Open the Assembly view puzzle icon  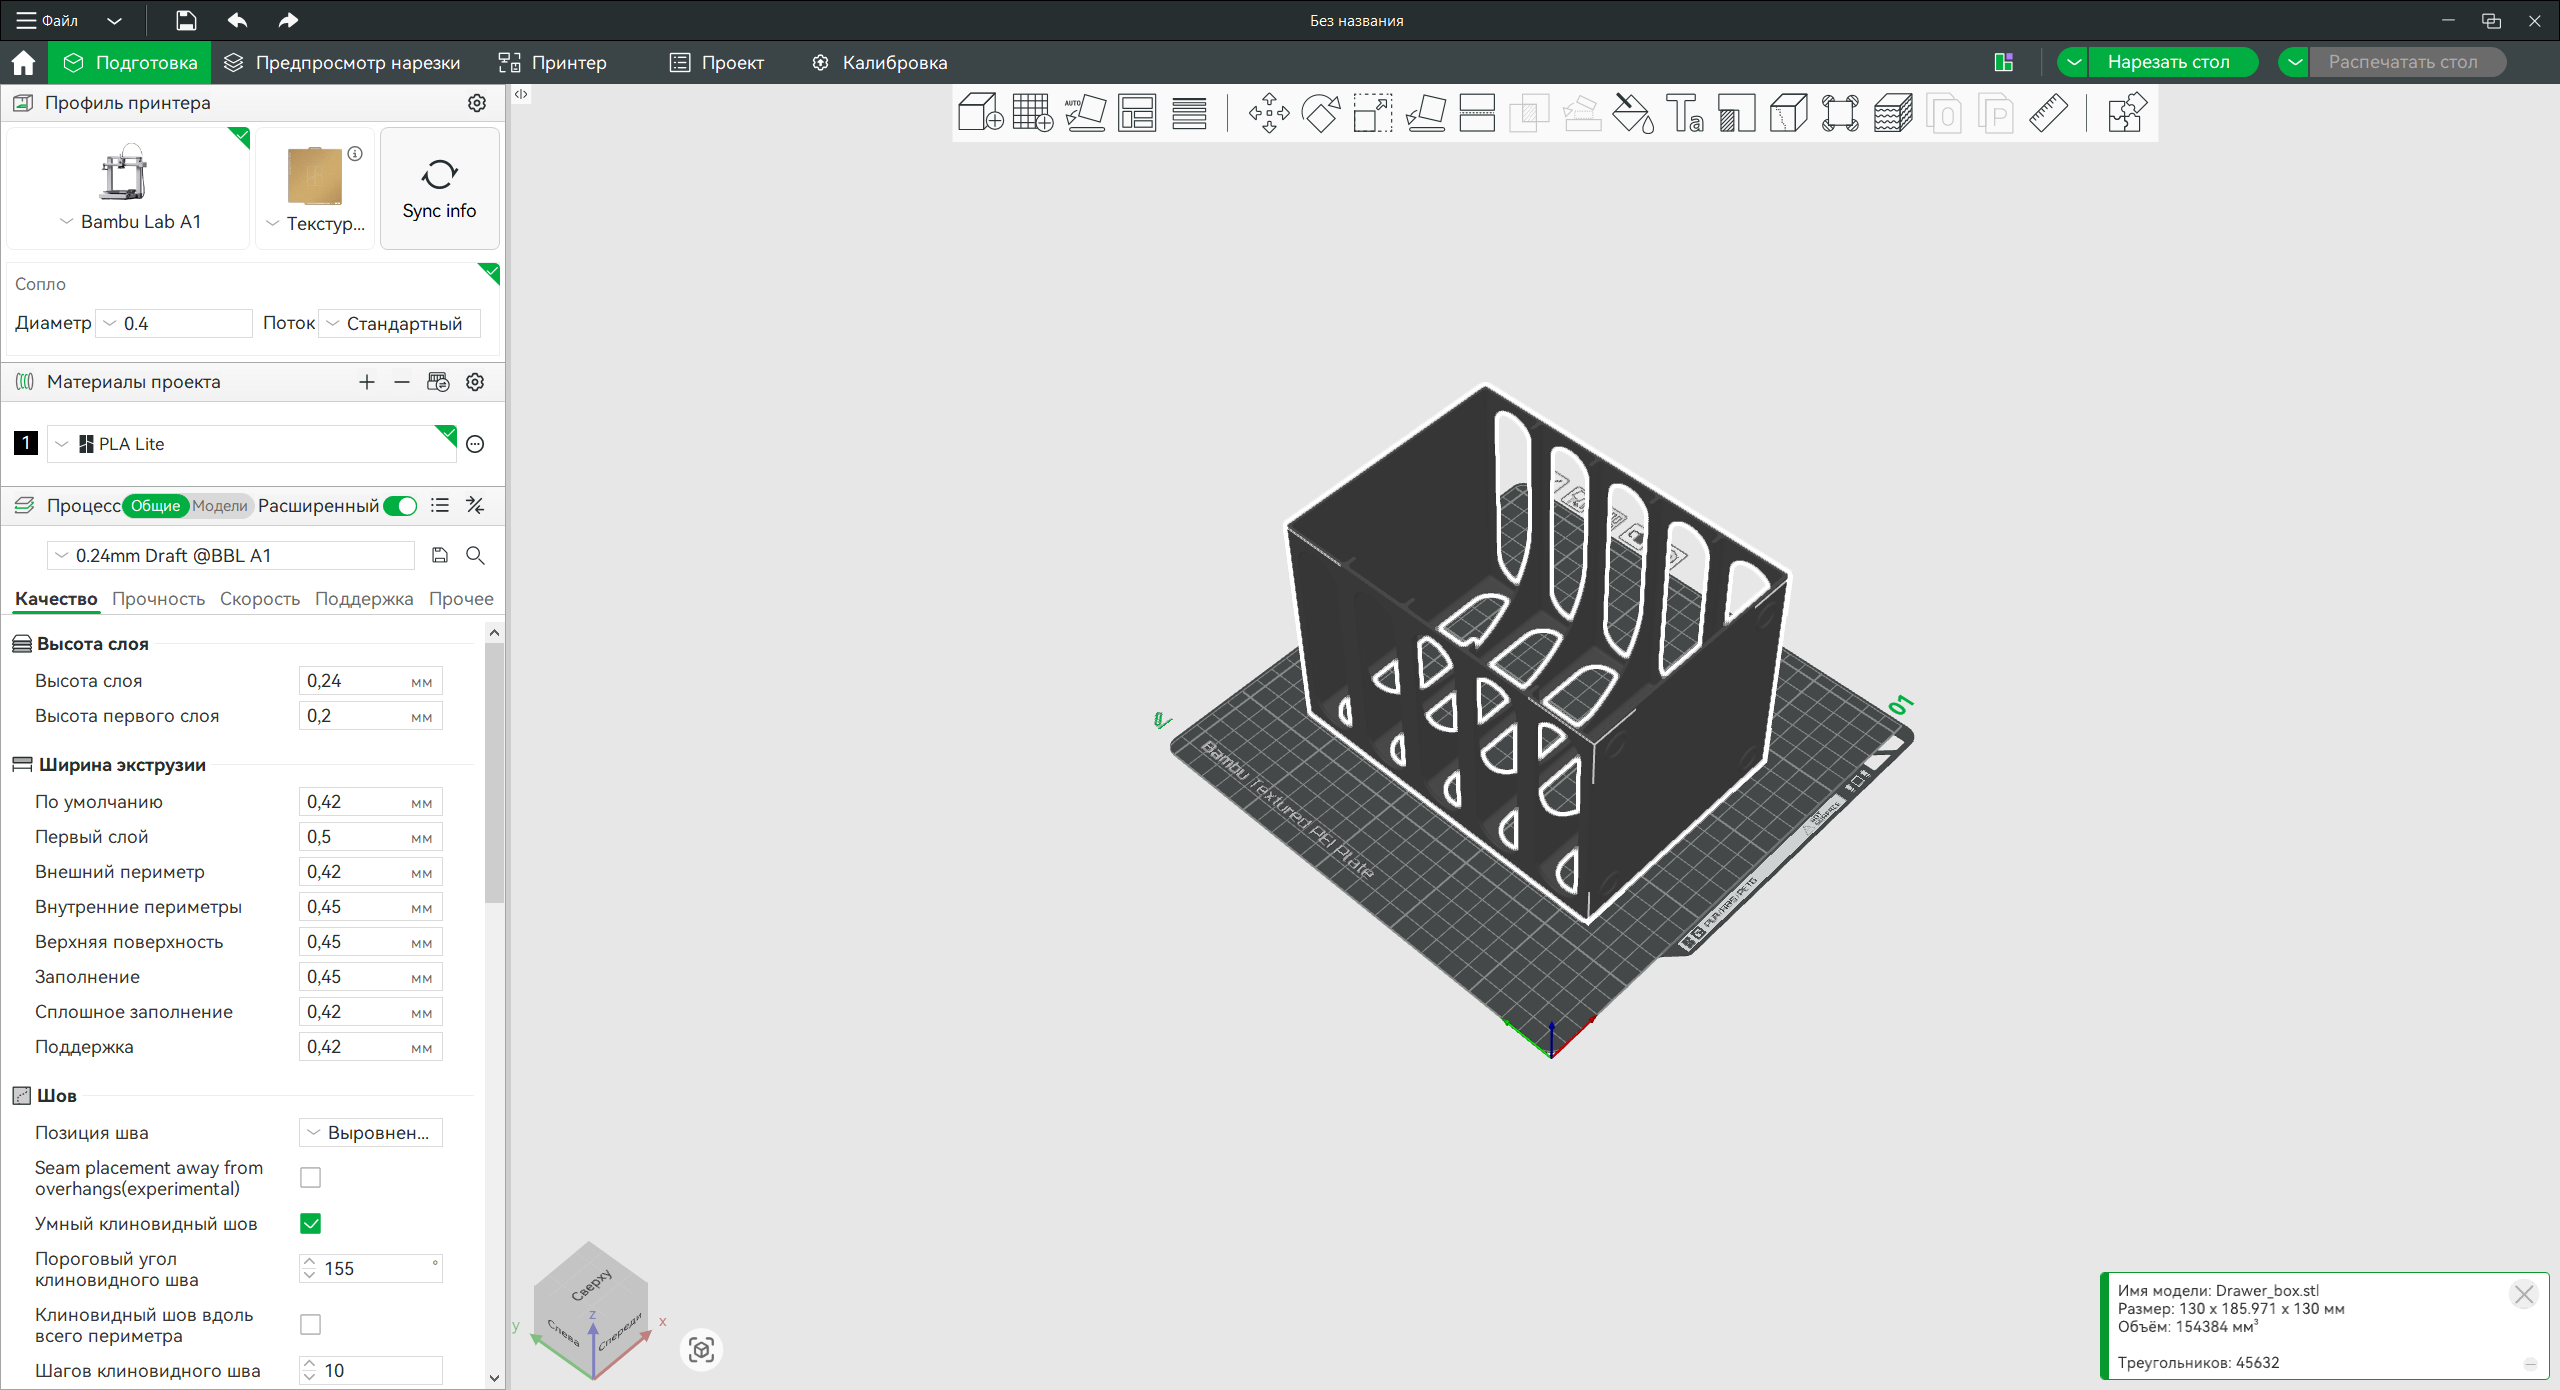click(x=2125, y=113)
